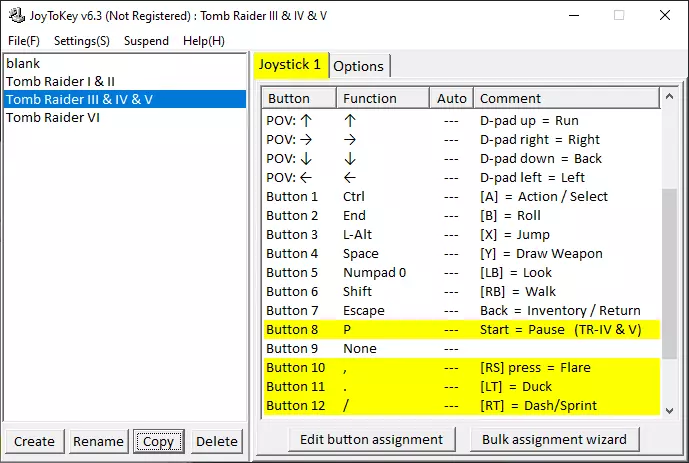
Task: Open the Settings(S) menu
Action: 82,41
